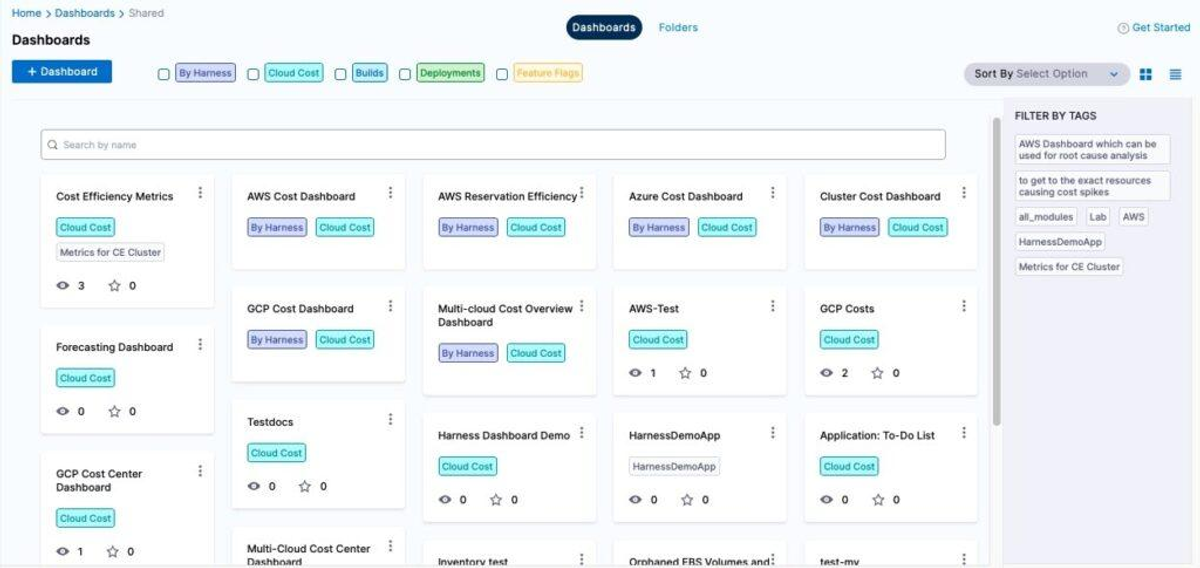The image size is (1200, 568).
Task: Star the Cost Efficiency Metrics dashboard
Action: click(114, 286)
